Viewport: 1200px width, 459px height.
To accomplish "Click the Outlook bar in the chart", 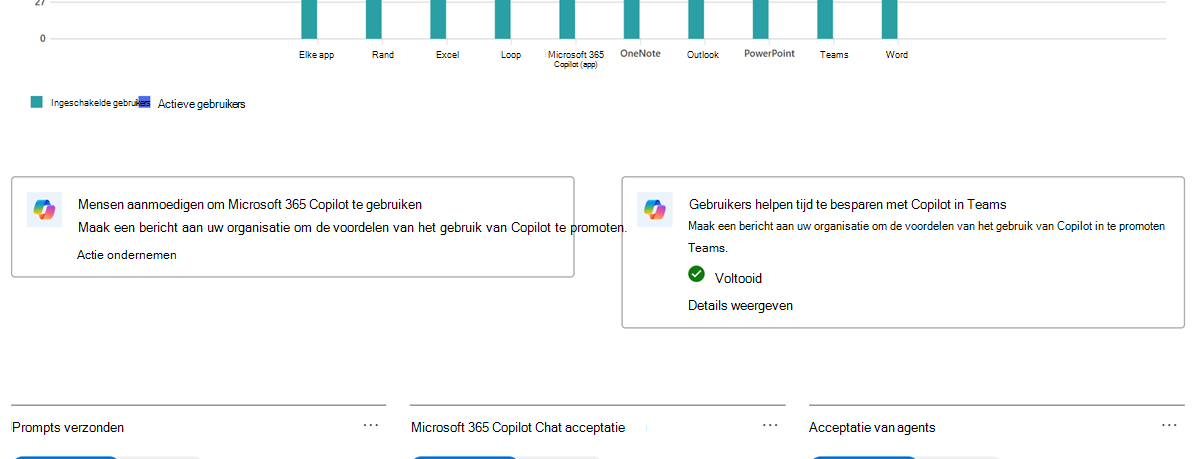I will [x=696, y=19].
